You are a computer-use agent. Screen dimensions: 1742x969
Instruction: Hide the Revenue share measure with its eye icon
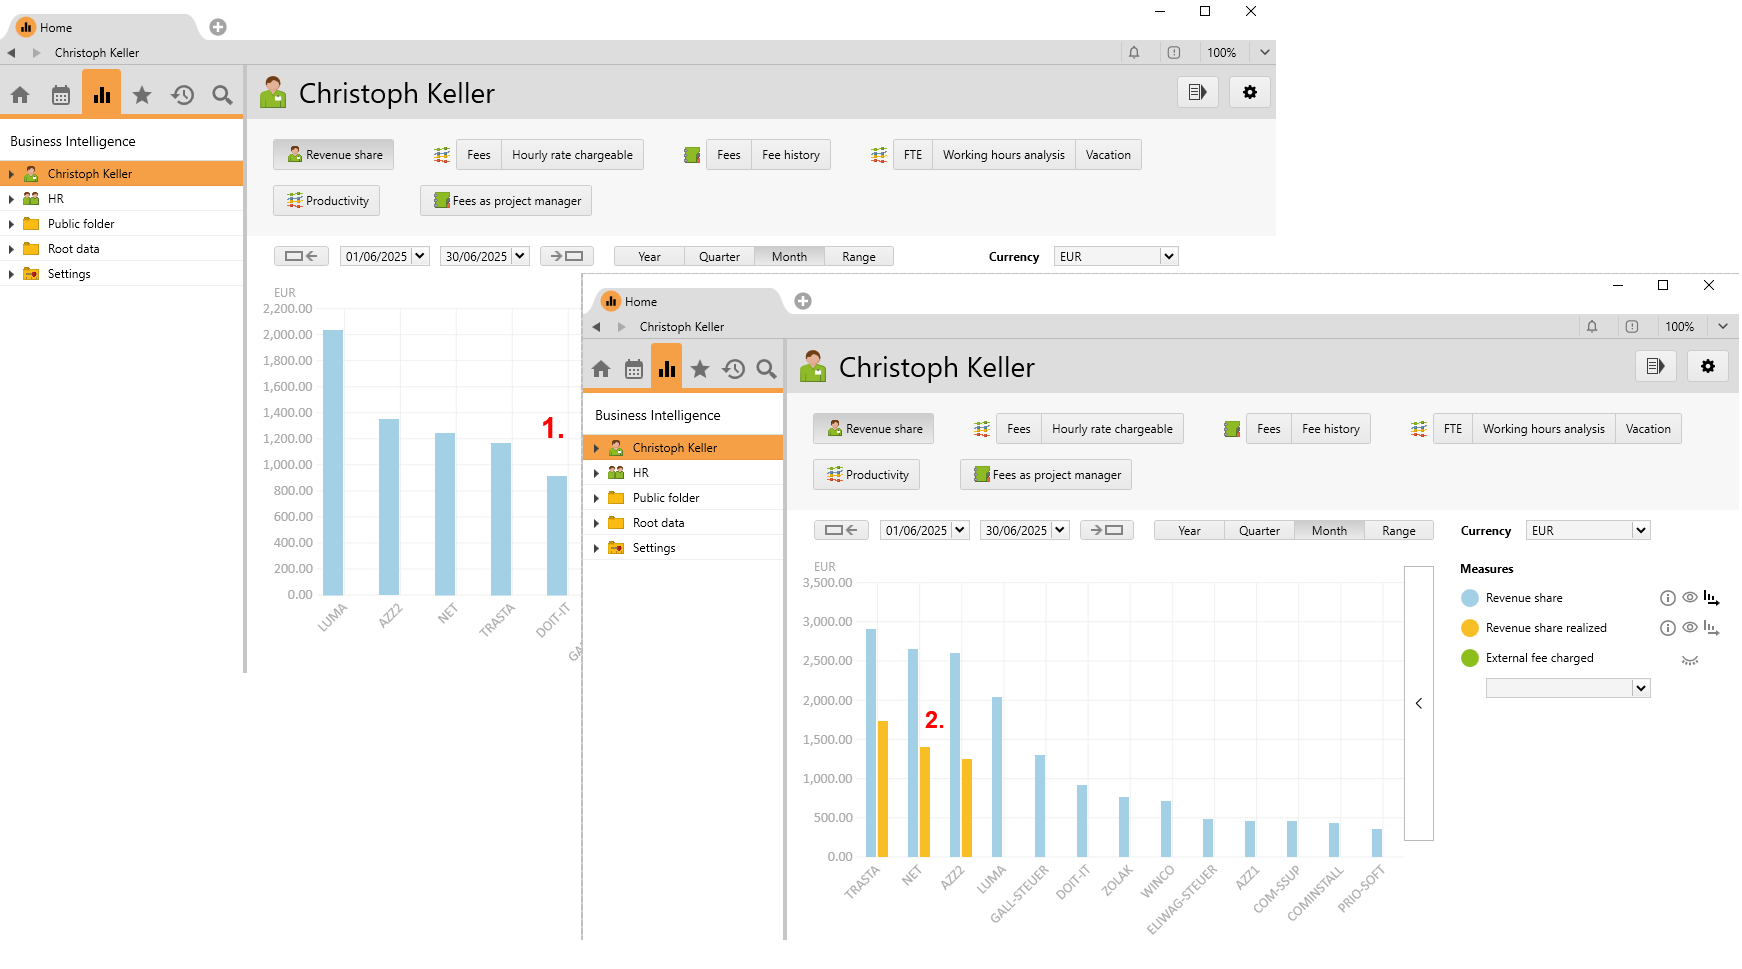point(1689,598)
